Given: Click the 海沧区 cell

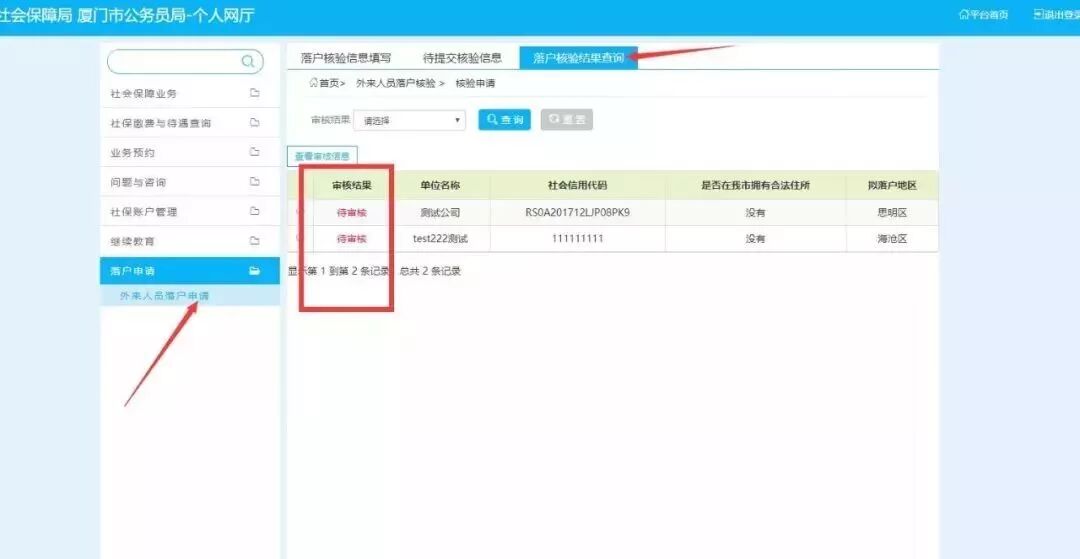Looking at the screenshot, I should click(x=892, y=239).
